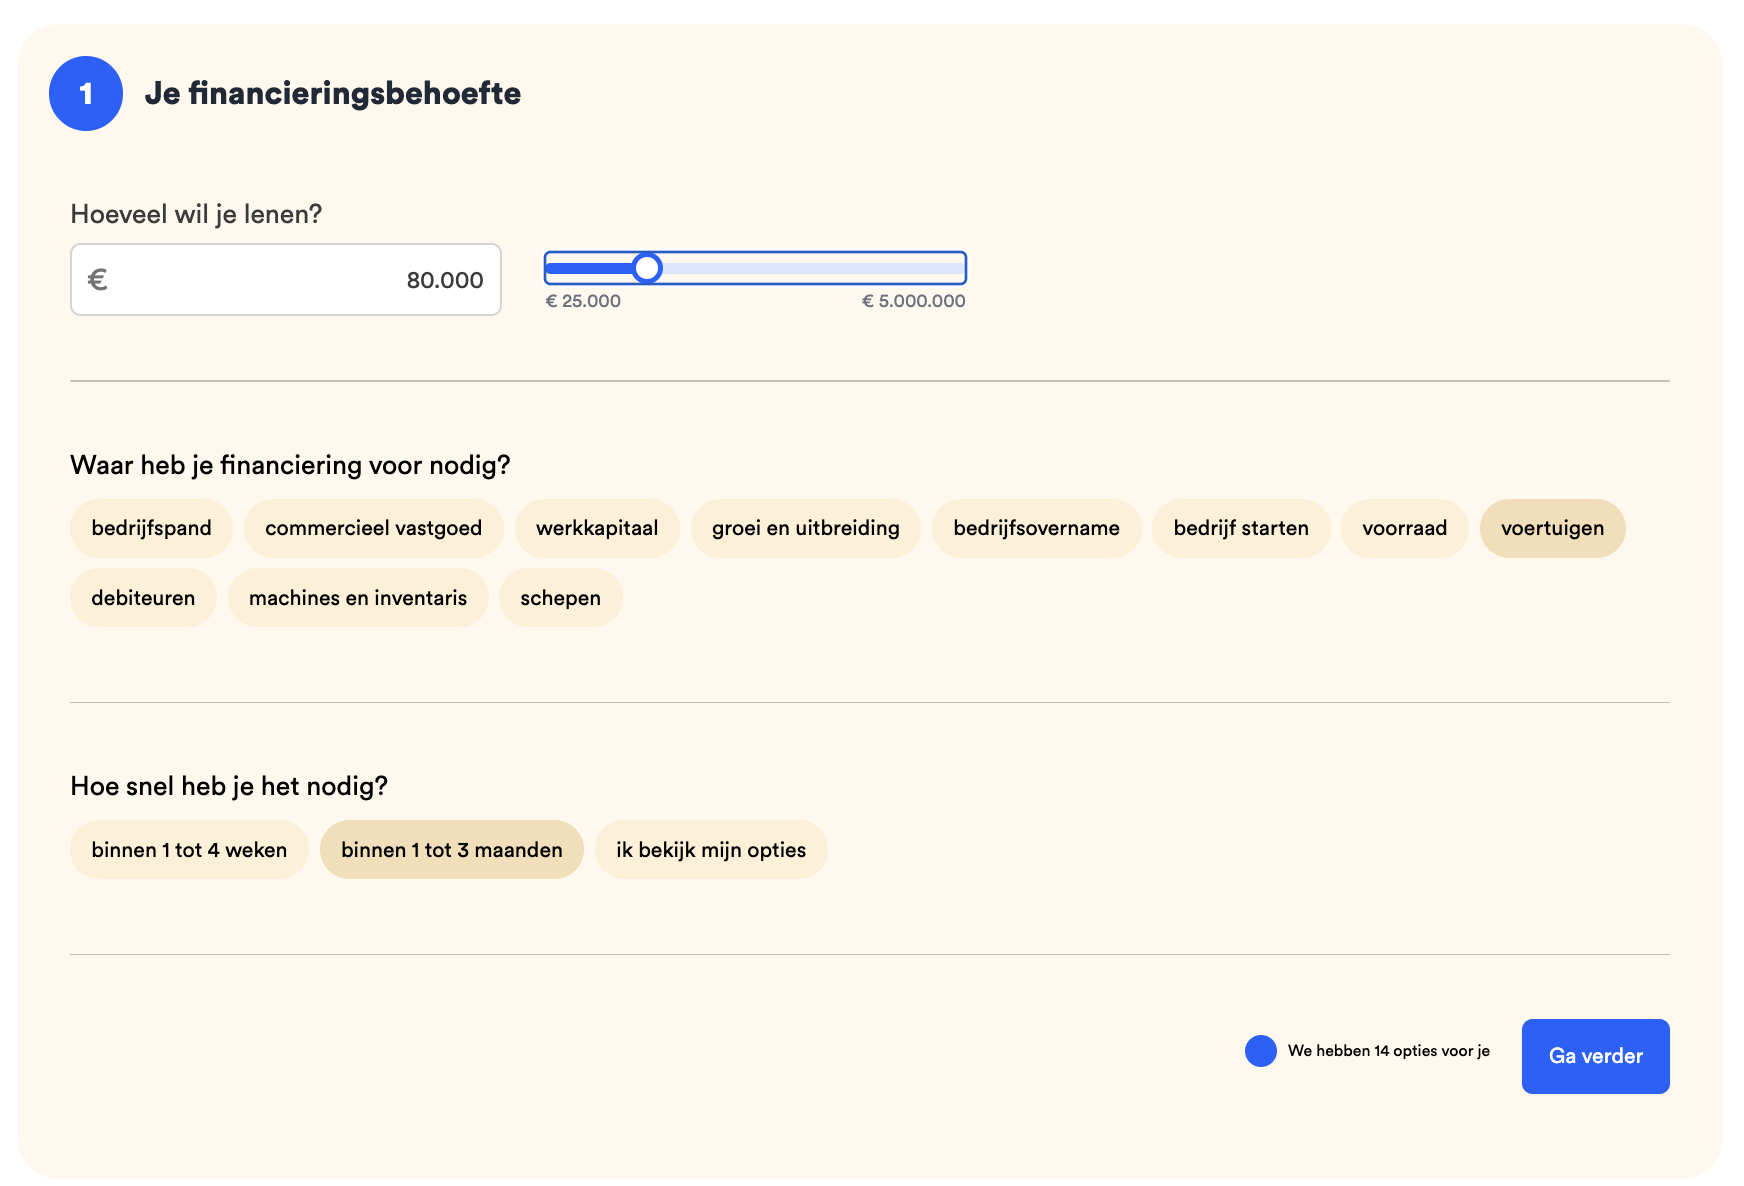Click the euro sign in amount field

(x=98, y=279)
